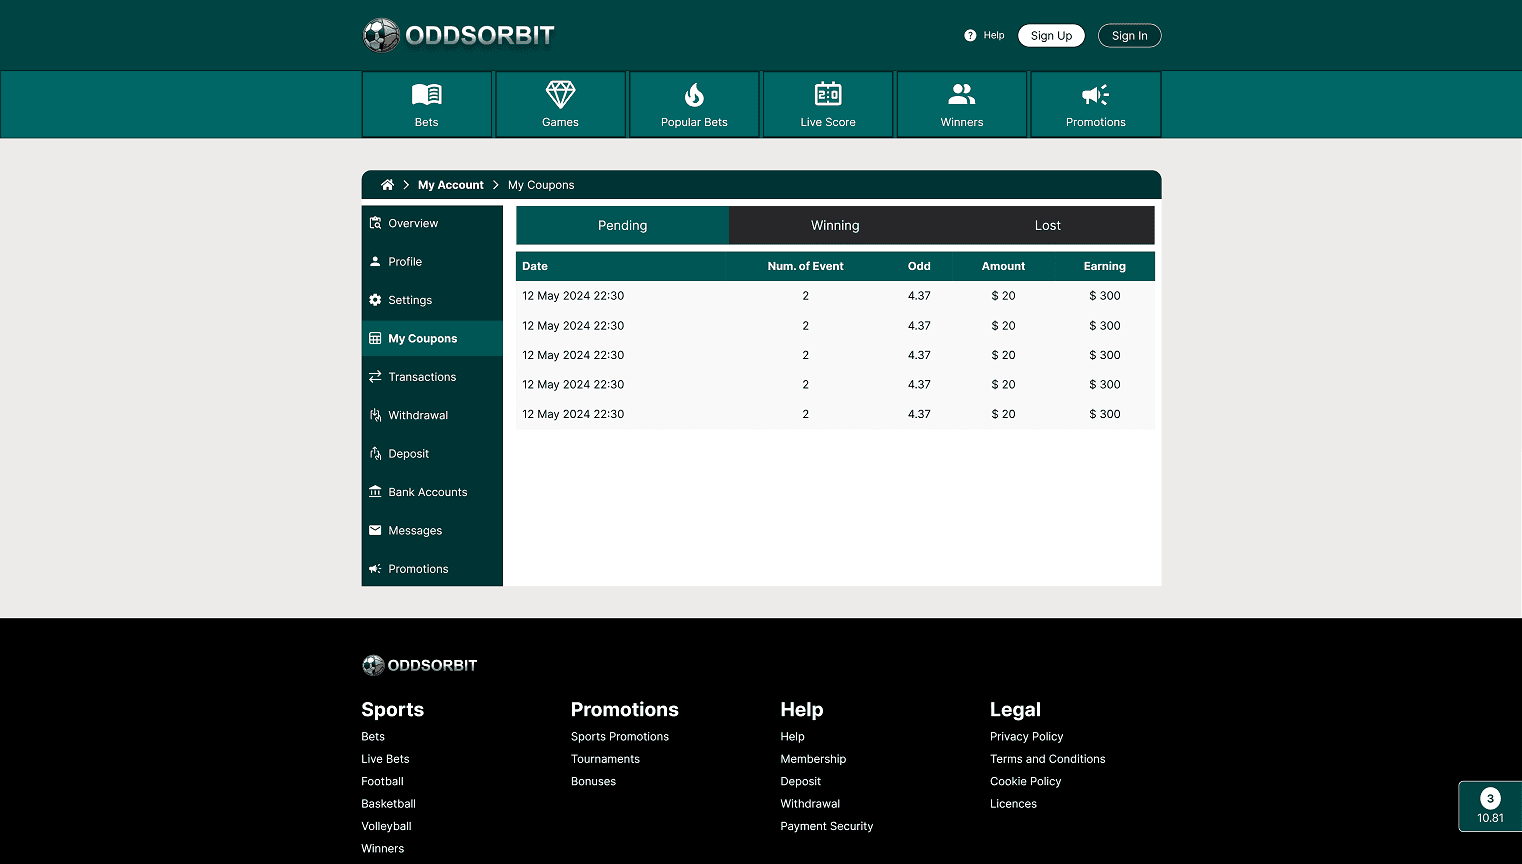Open Transactions in the account sidebar

point(432,377)
